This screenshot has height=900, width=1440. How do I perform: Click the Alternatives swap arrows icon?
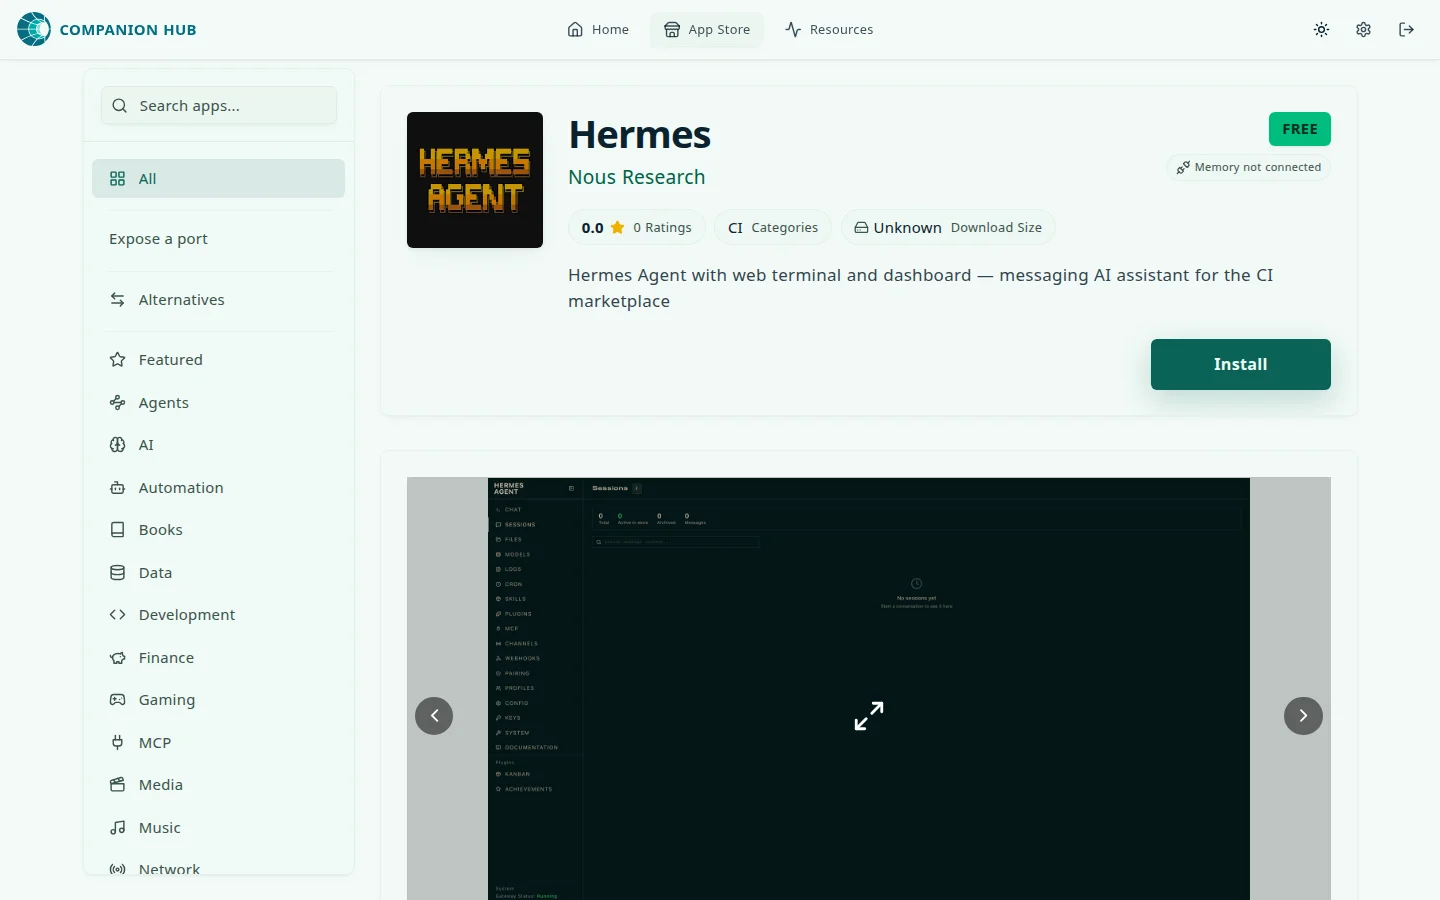click(x=117, y=299)
